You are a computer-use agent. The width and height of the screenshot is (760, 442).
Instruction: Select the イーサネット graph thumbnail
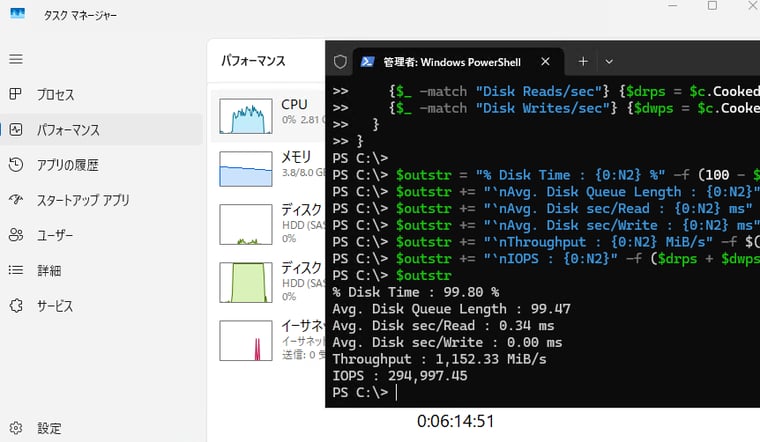(x=246, y=341)
